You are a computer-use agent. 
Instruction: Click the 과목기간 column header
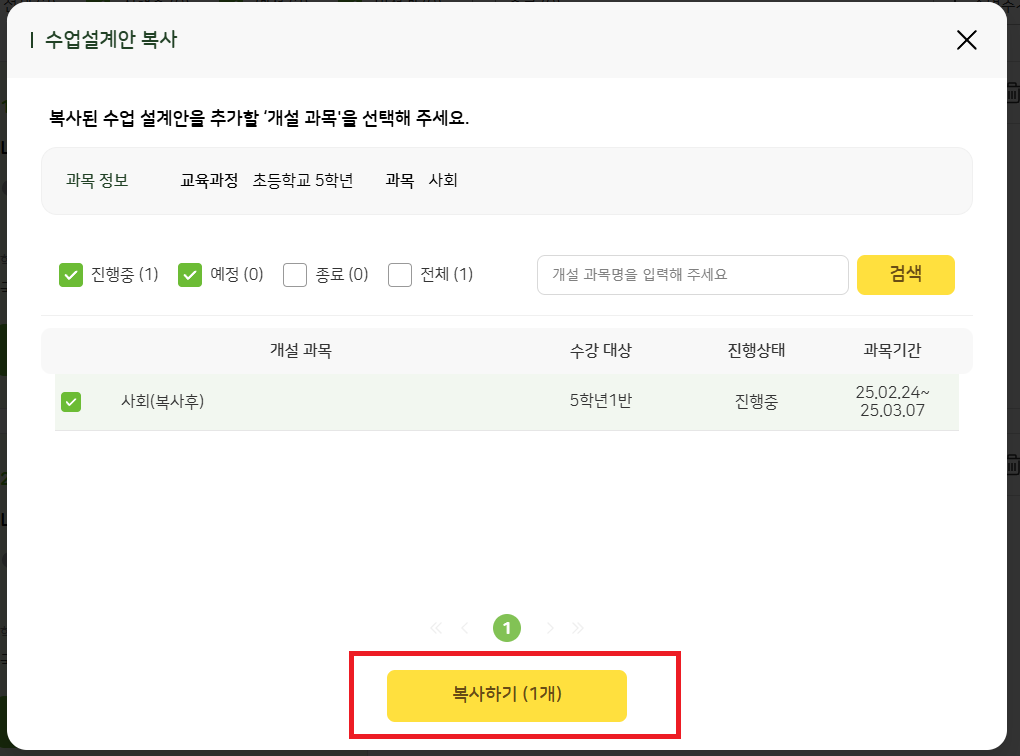(892, 351)
